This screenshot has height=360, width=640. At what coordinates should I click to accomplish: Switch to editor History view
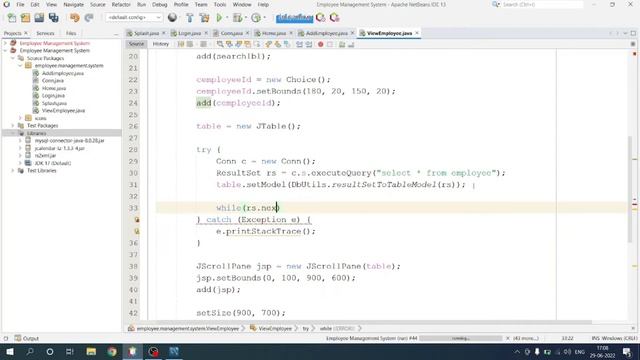[x=160, y=44]
